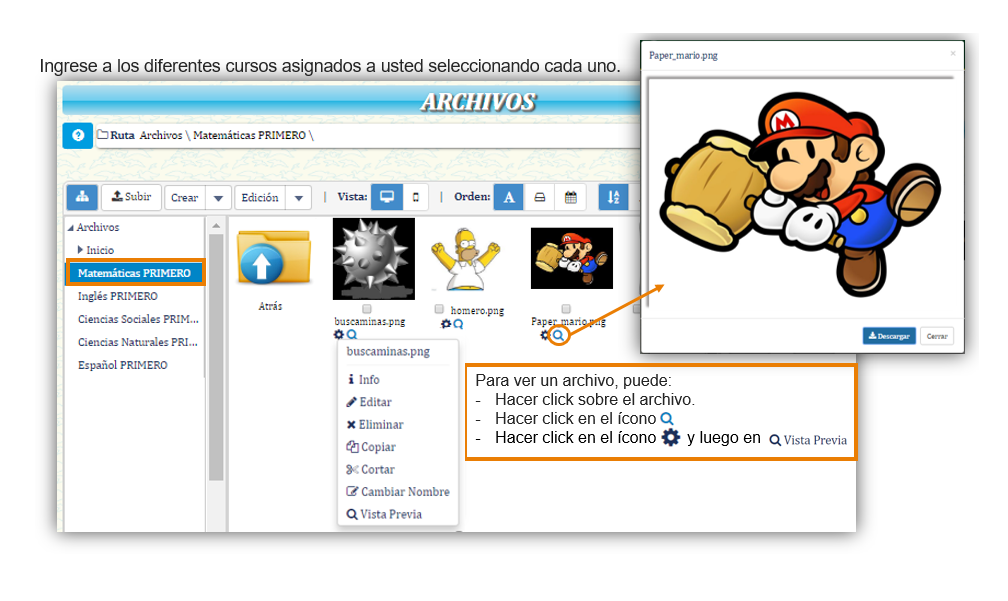Screen dimensions: 1008x601
Task: Choose Cortar in the context menu
Action: [370, 470]
